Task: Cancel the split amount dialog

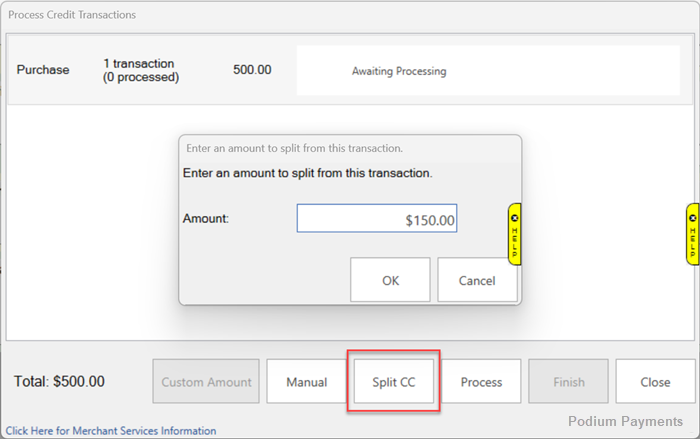Action: pyautogui.click(x=477, y=280)
